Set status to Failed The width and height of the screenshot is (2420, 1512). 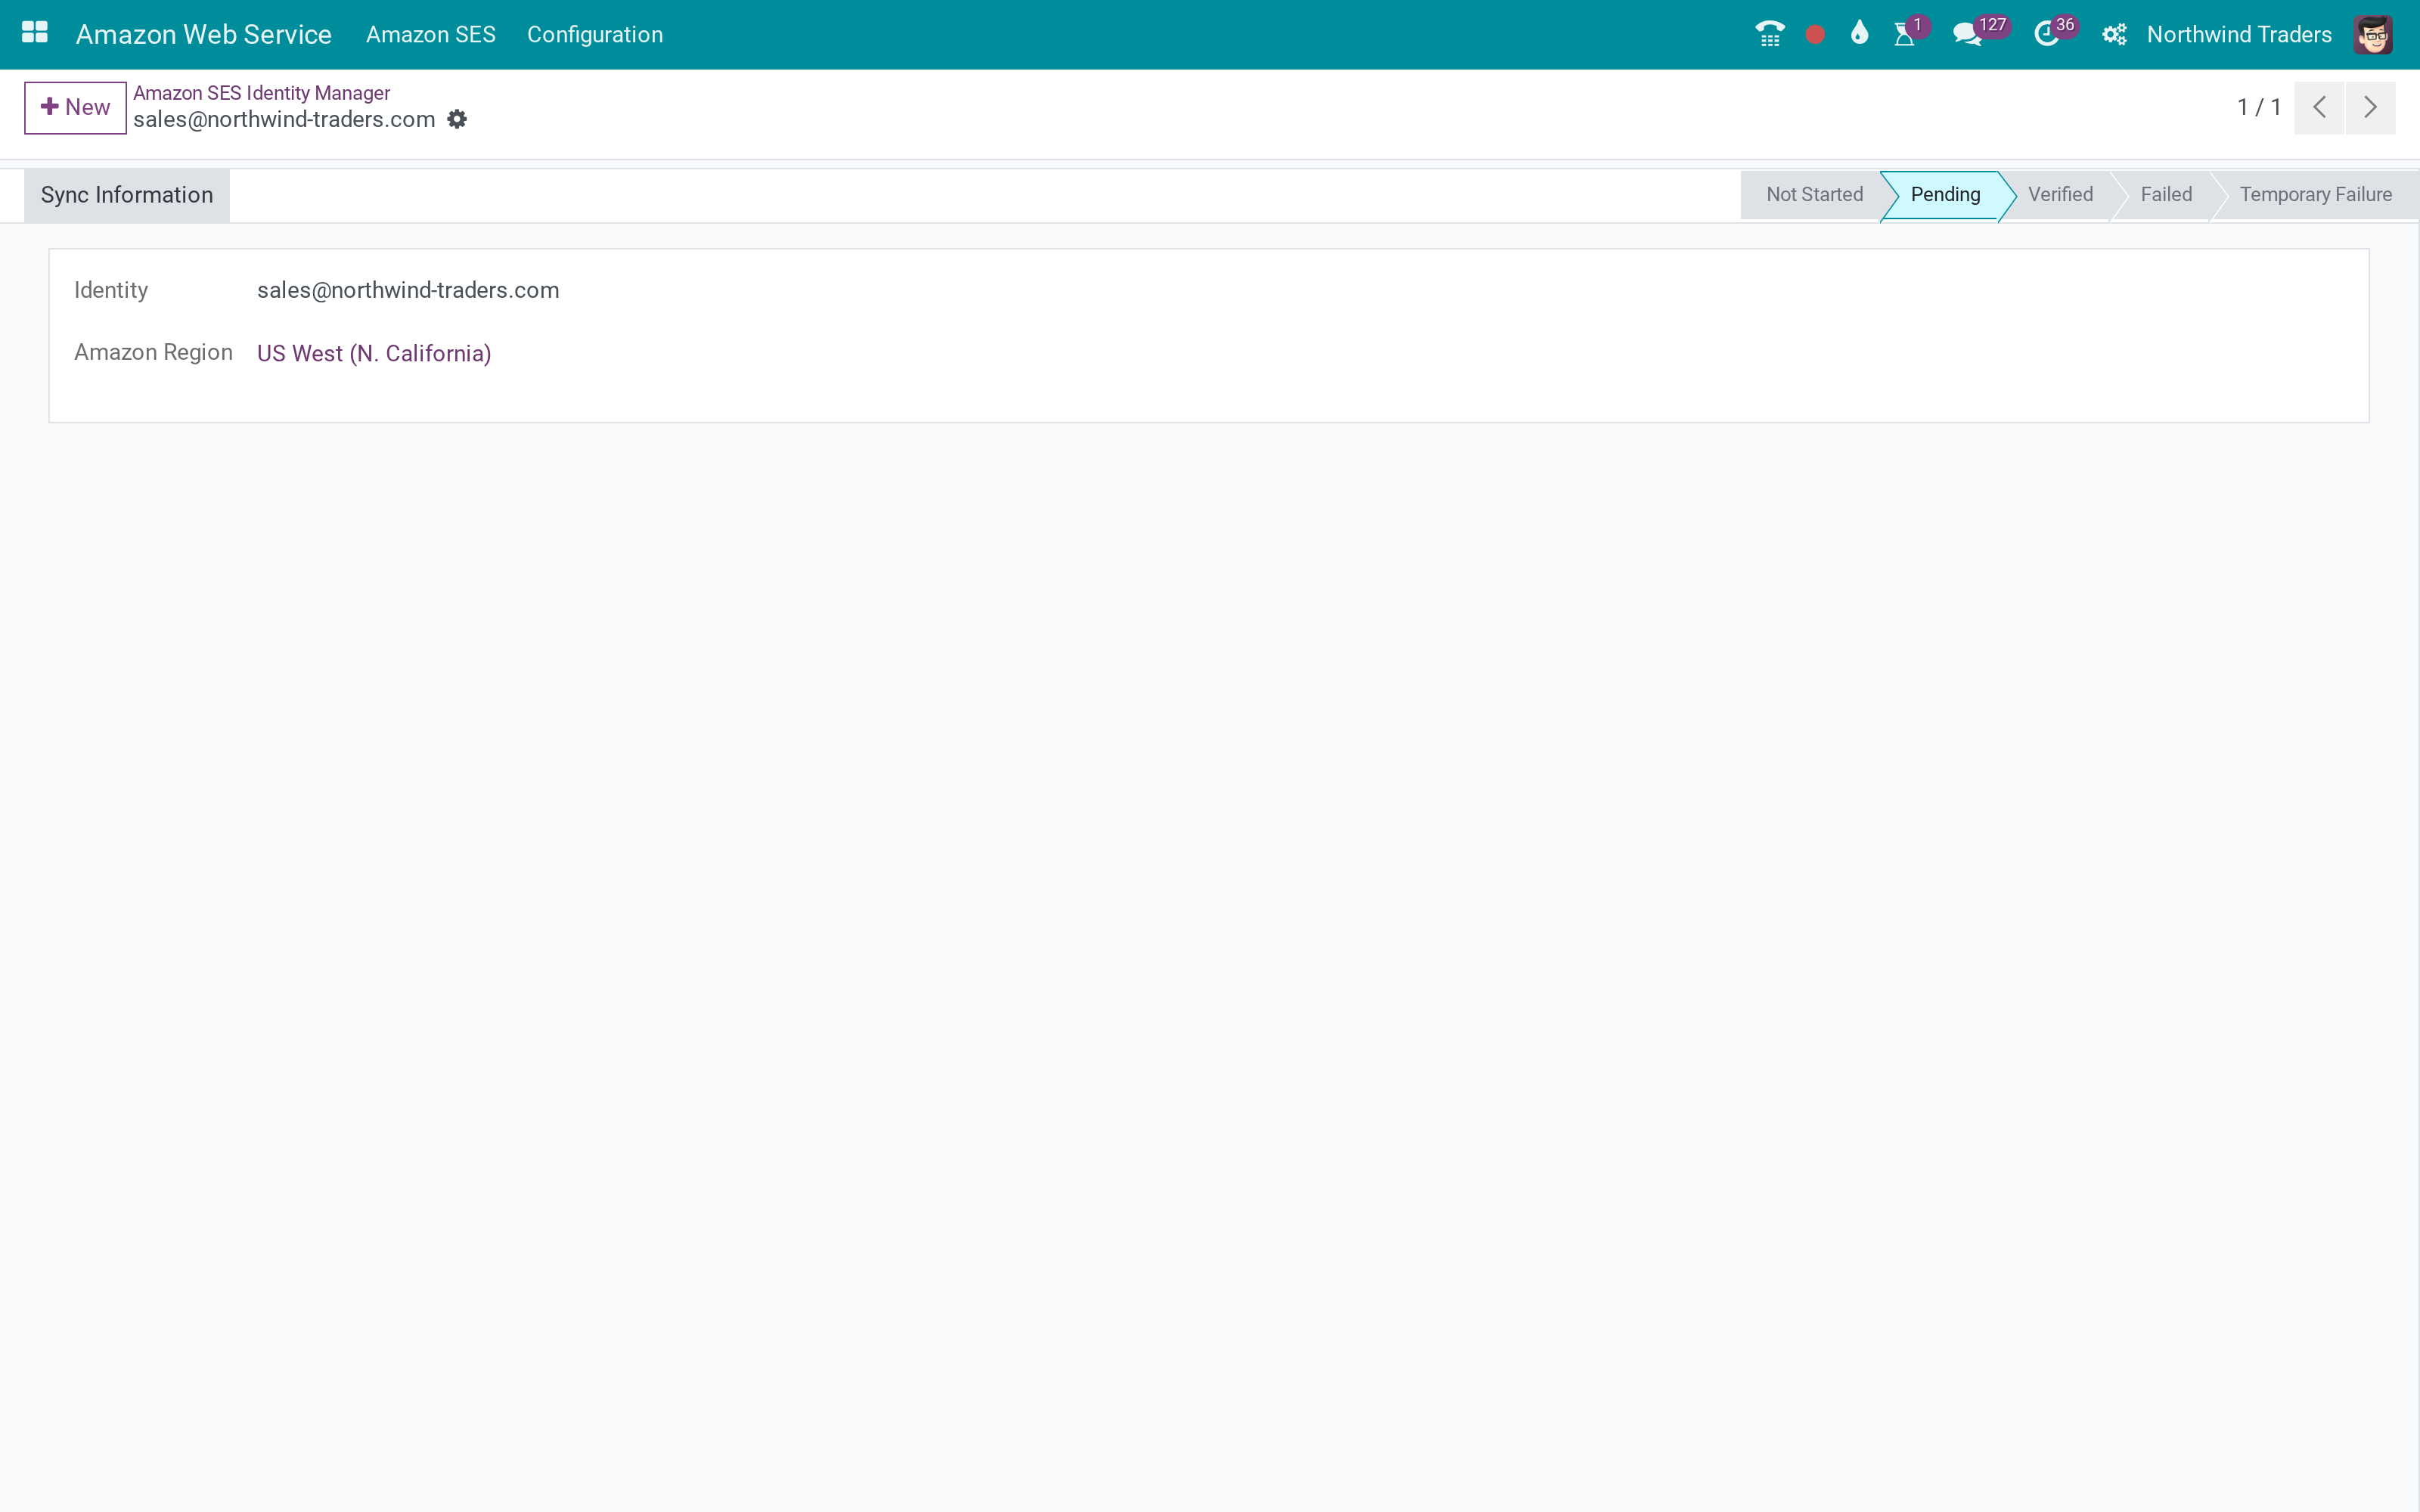pyautogui.click(x=2166, y=195)
